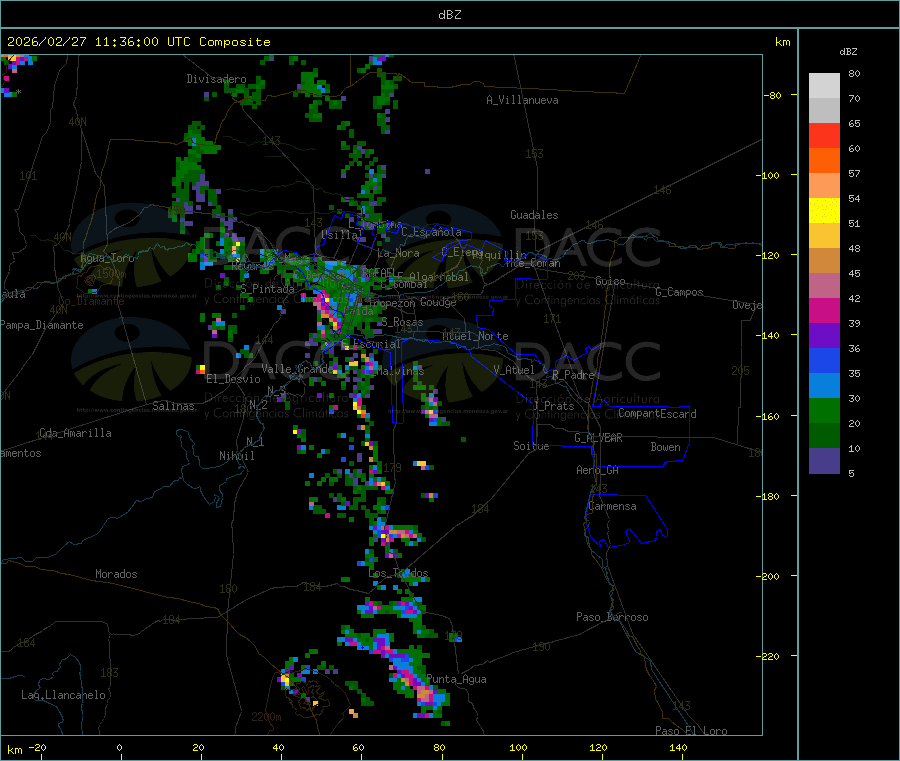The width and height of the screenshot is (900, 761).
Task: Click the A_Villanueva location label
Action: coord(522,100)
